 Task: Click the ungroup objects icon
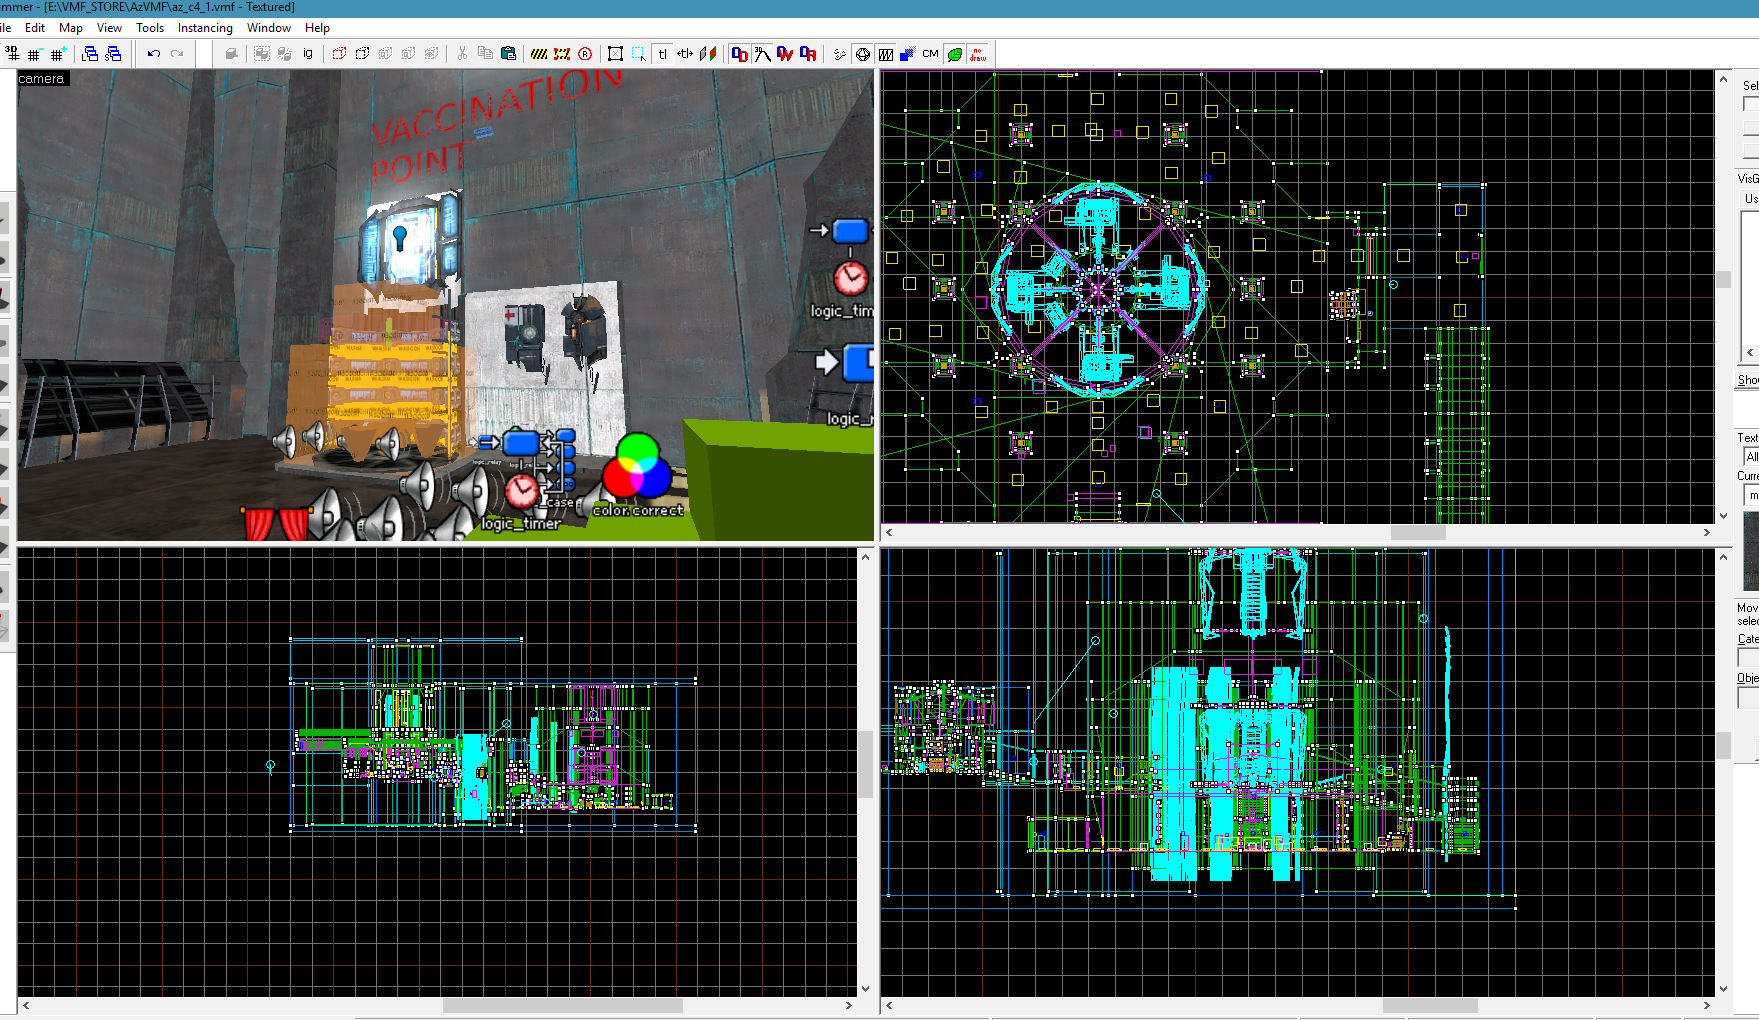[284, 54]
